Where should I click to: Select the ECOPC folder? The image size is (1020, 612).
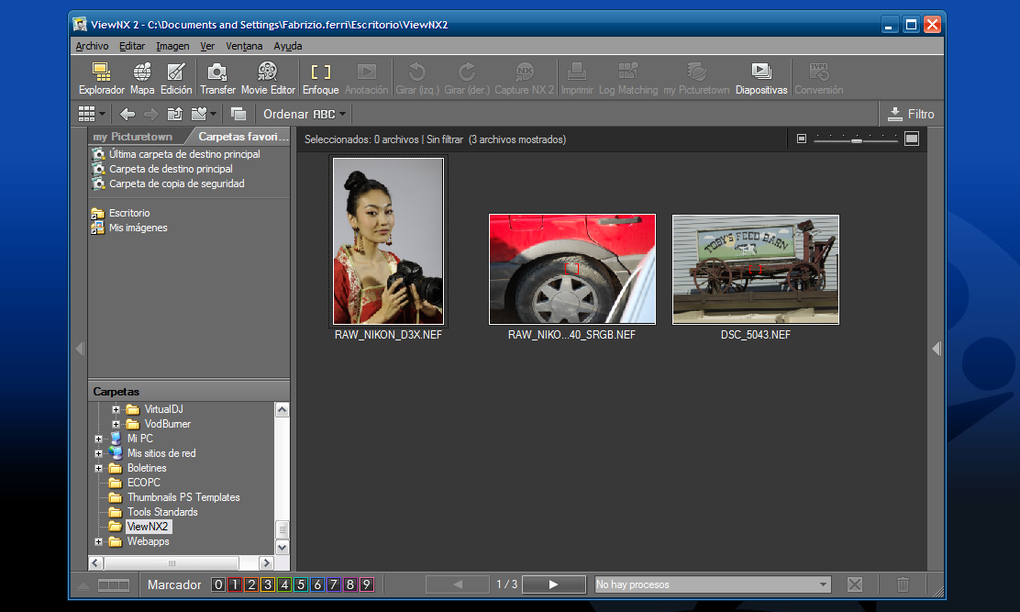point(135,483)
